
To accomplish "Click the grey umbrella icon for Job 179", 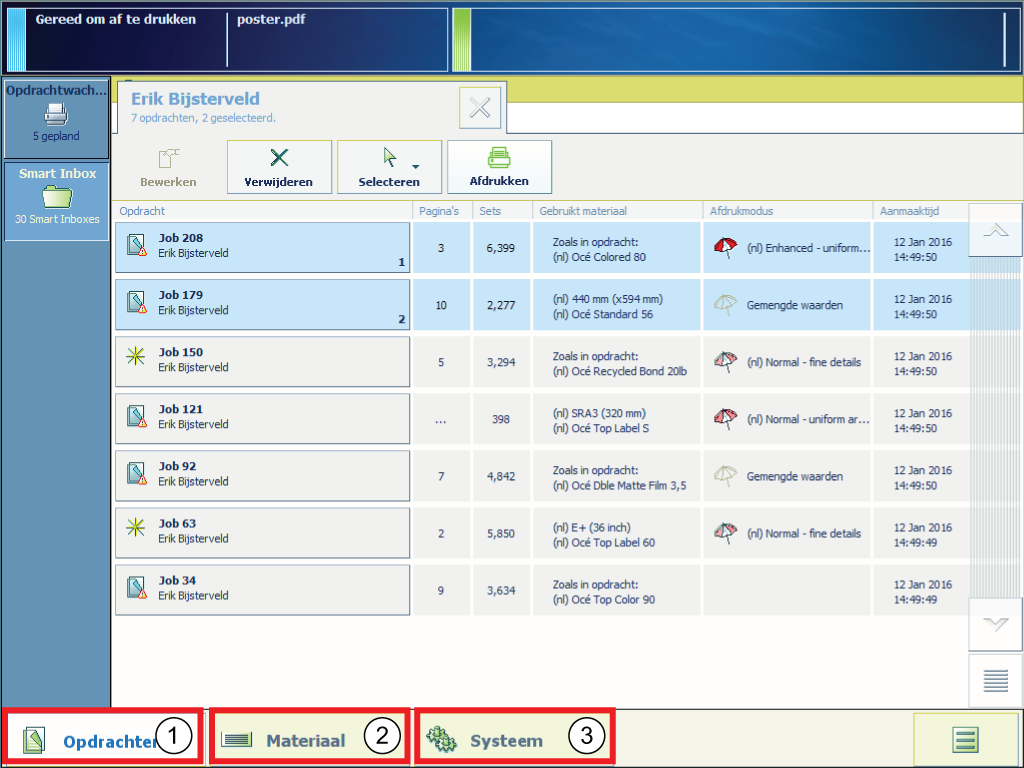I will (726, 304).
